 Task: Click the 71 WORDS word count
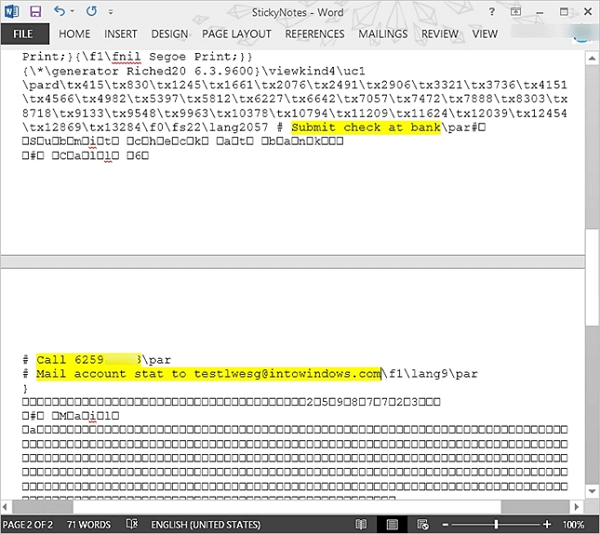coord(88,525)
